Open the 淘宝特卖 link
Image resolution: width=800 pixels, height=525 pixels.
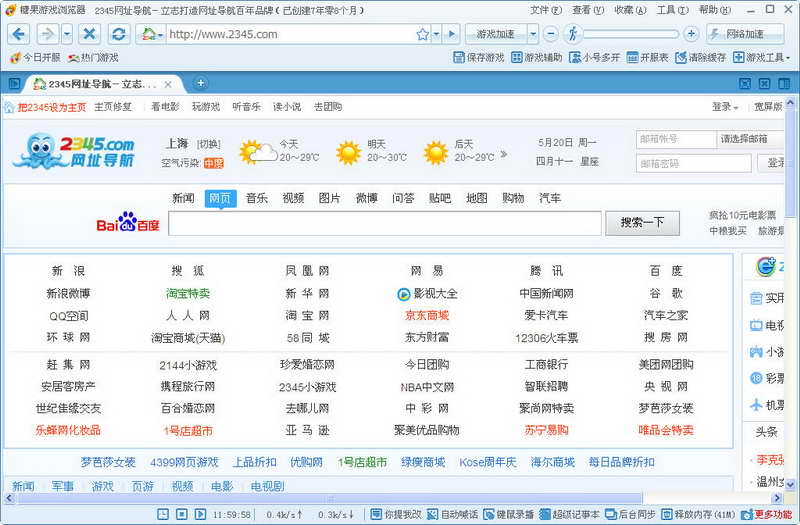pos(188,294)
